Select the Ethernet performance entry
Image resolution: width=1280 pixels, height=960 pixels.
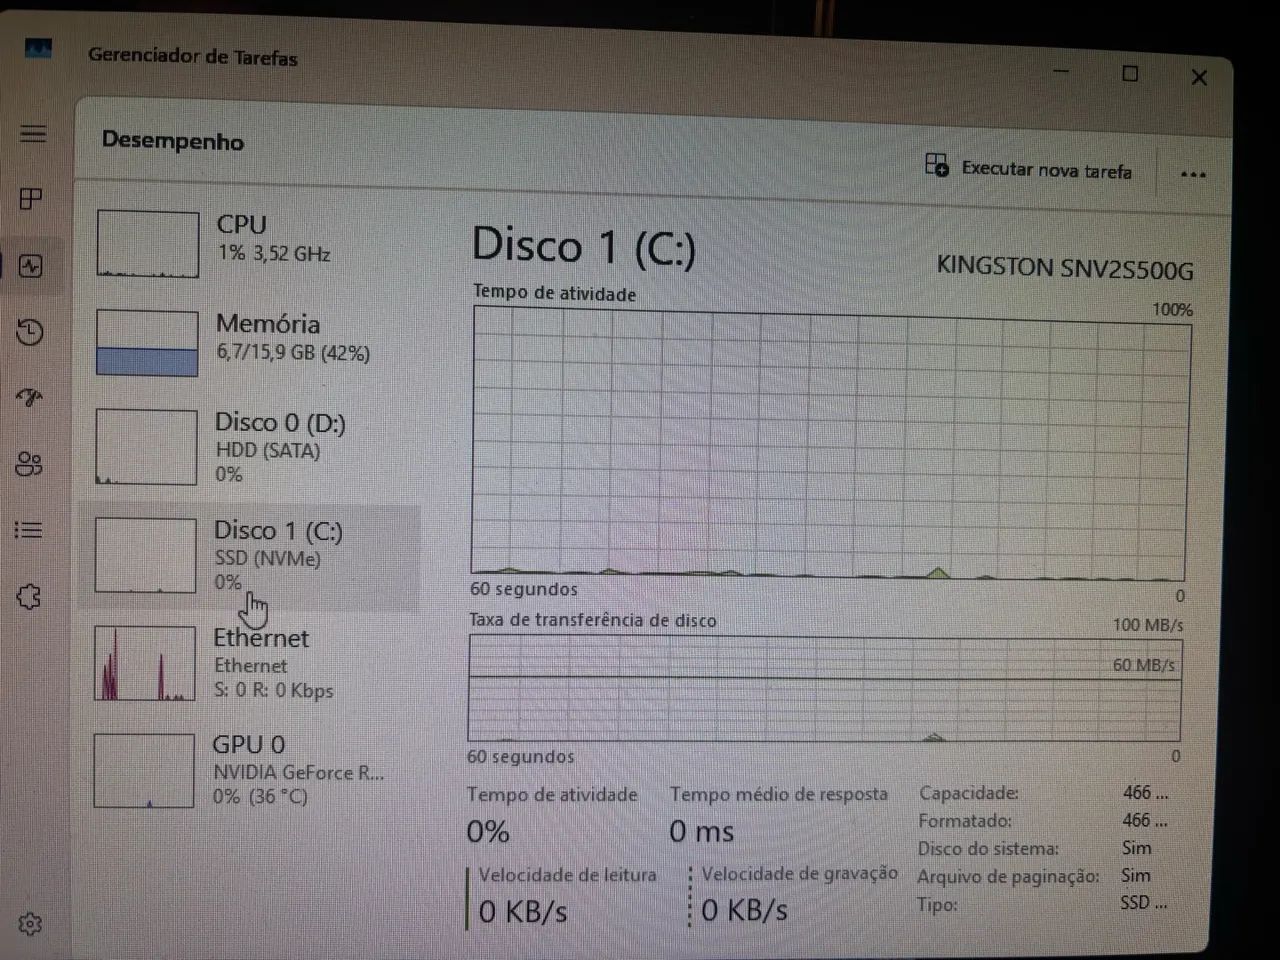pos(250,663)
